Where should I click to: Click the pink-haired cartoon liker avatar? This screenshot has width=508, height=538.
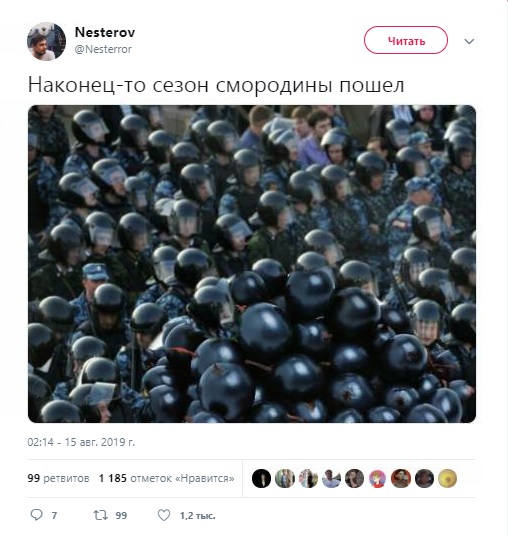pos(377,478)
